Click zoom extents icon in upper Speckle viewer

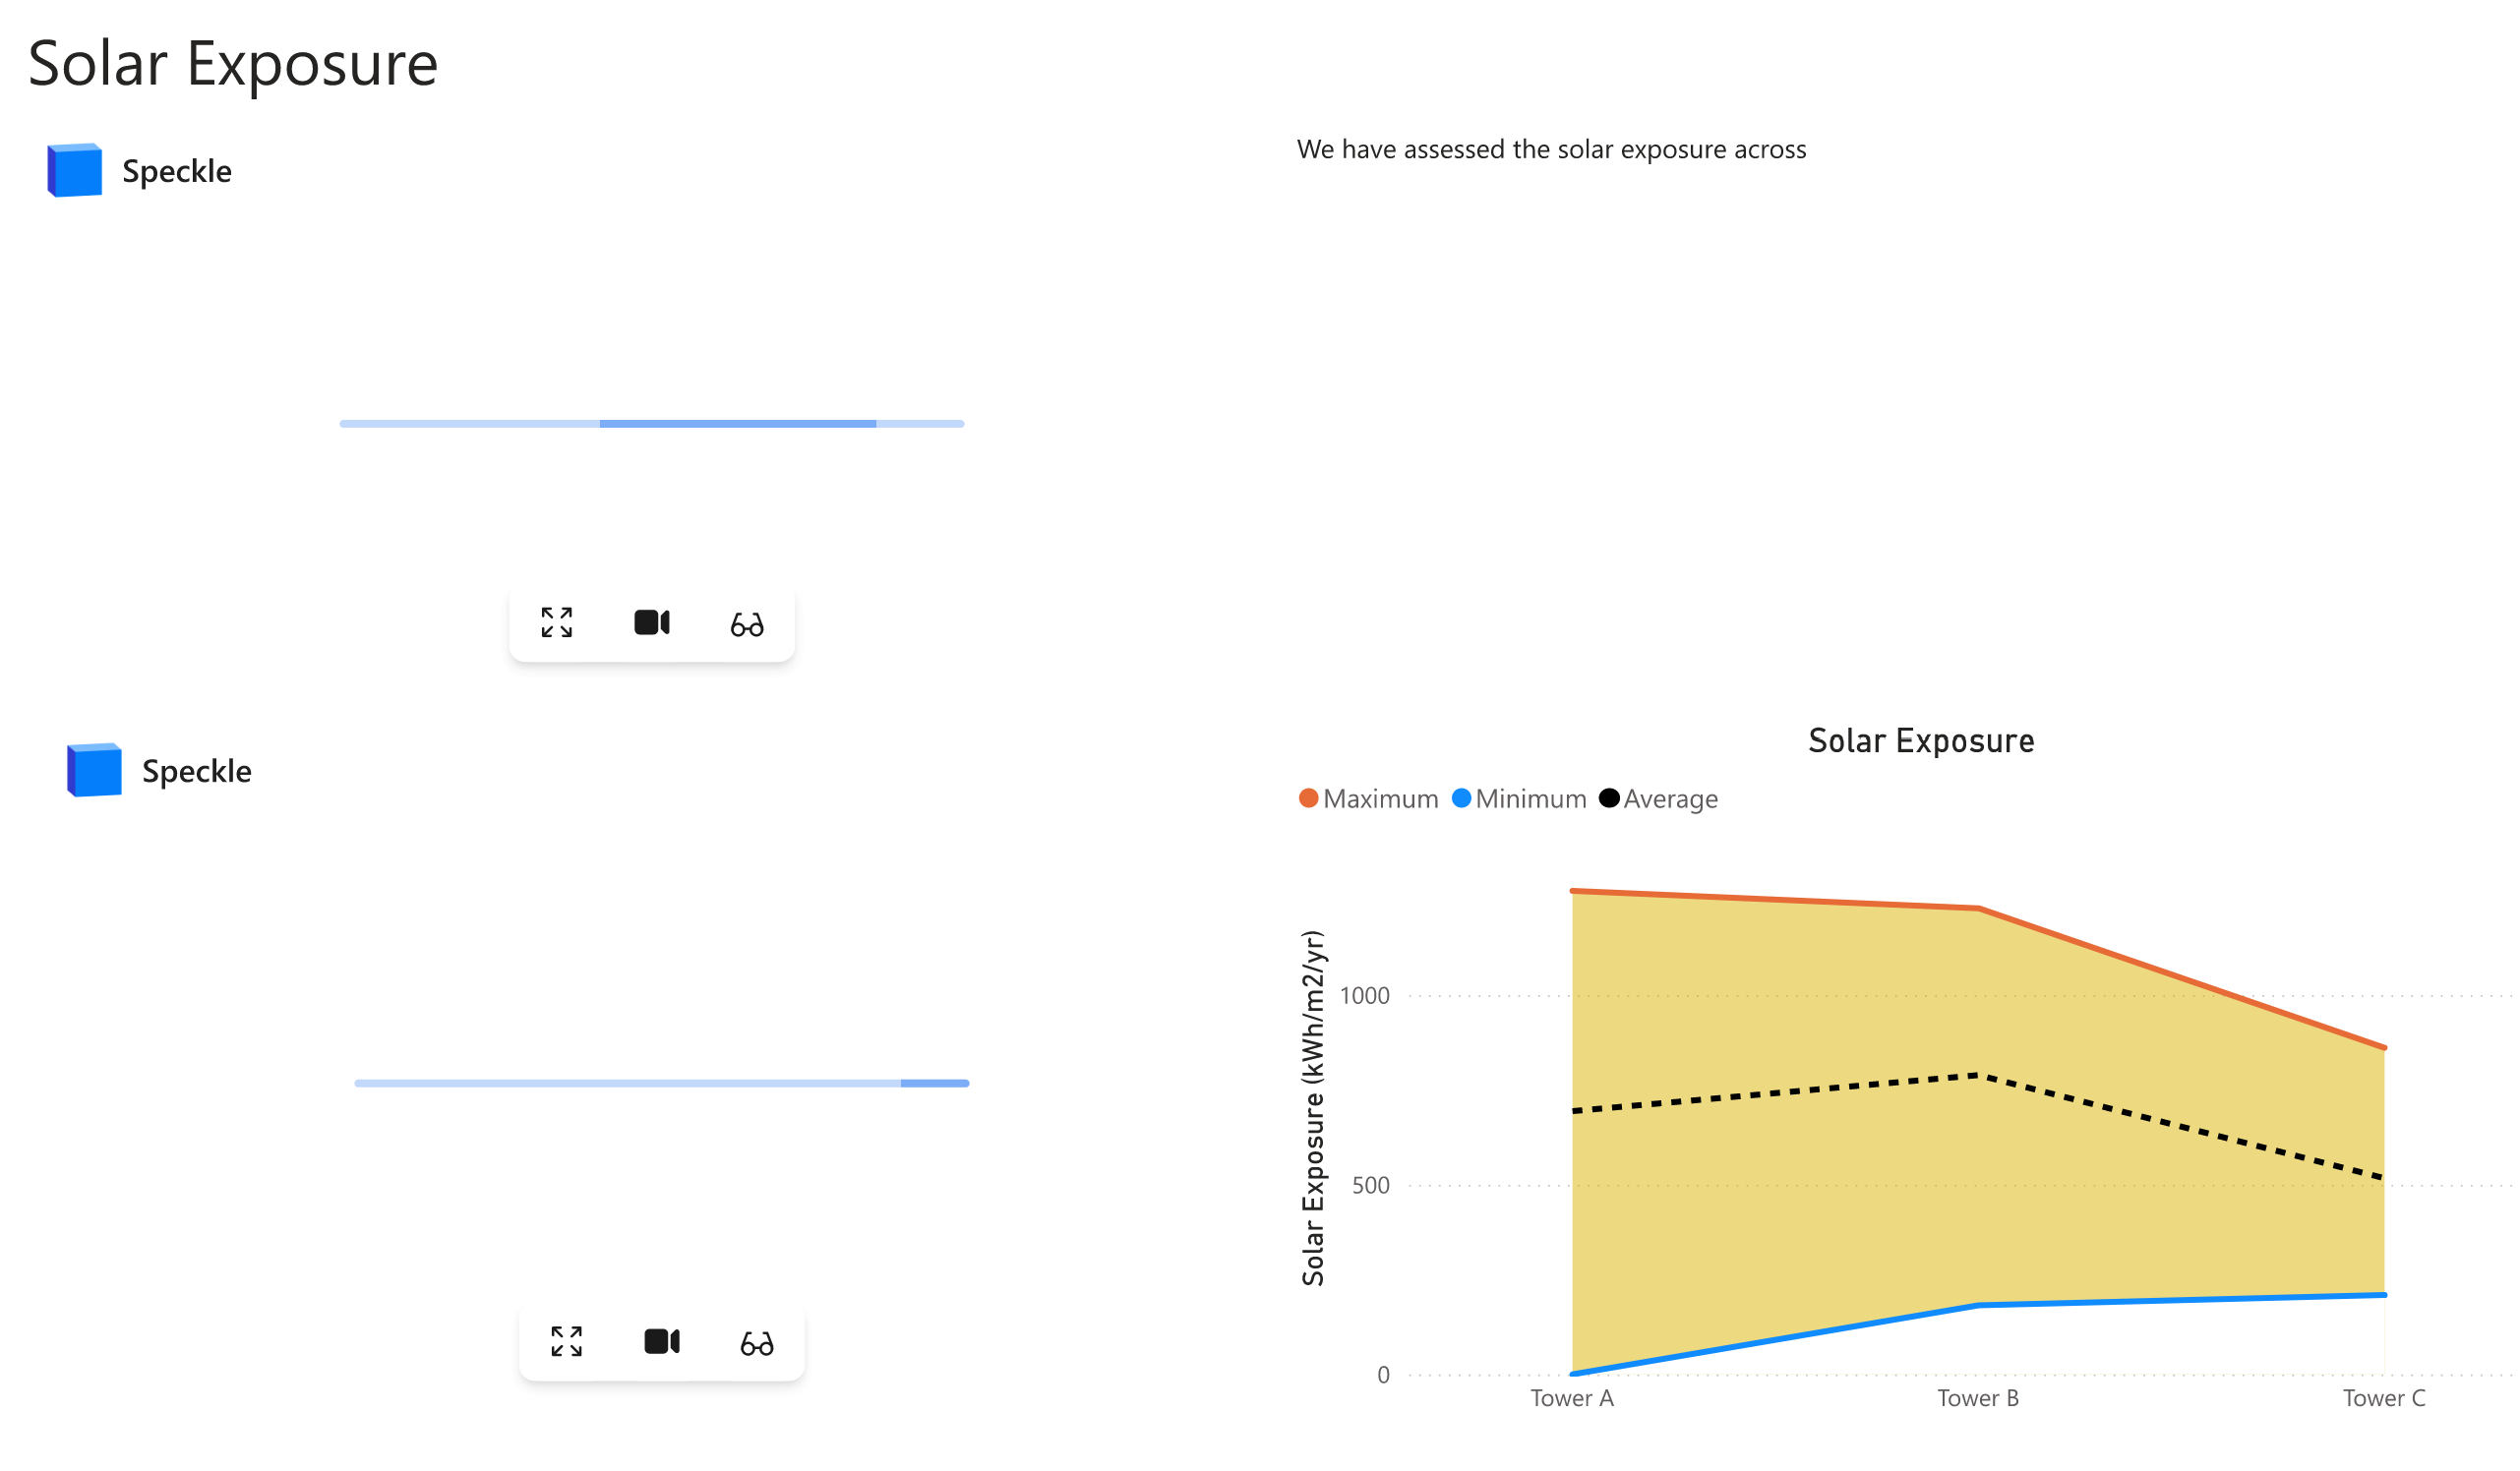pos(556,623)
